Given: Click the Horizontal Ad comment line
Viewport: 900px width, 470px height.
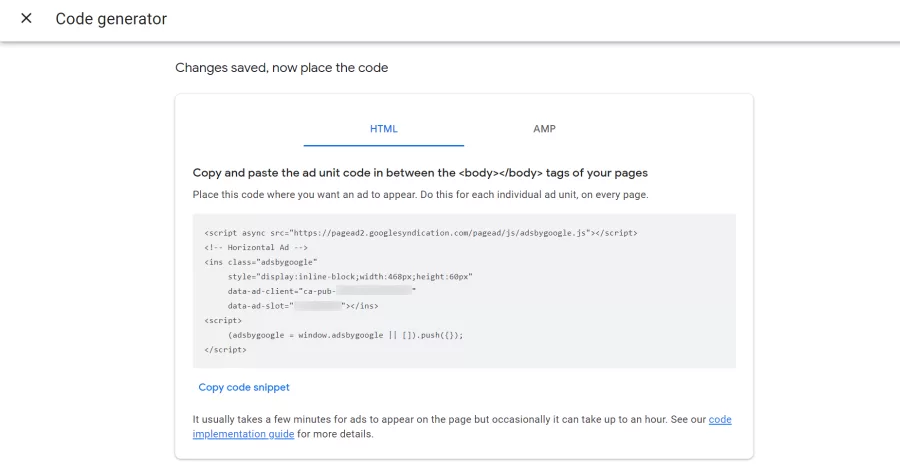Looking at the screenshot, I should point(256,247).
